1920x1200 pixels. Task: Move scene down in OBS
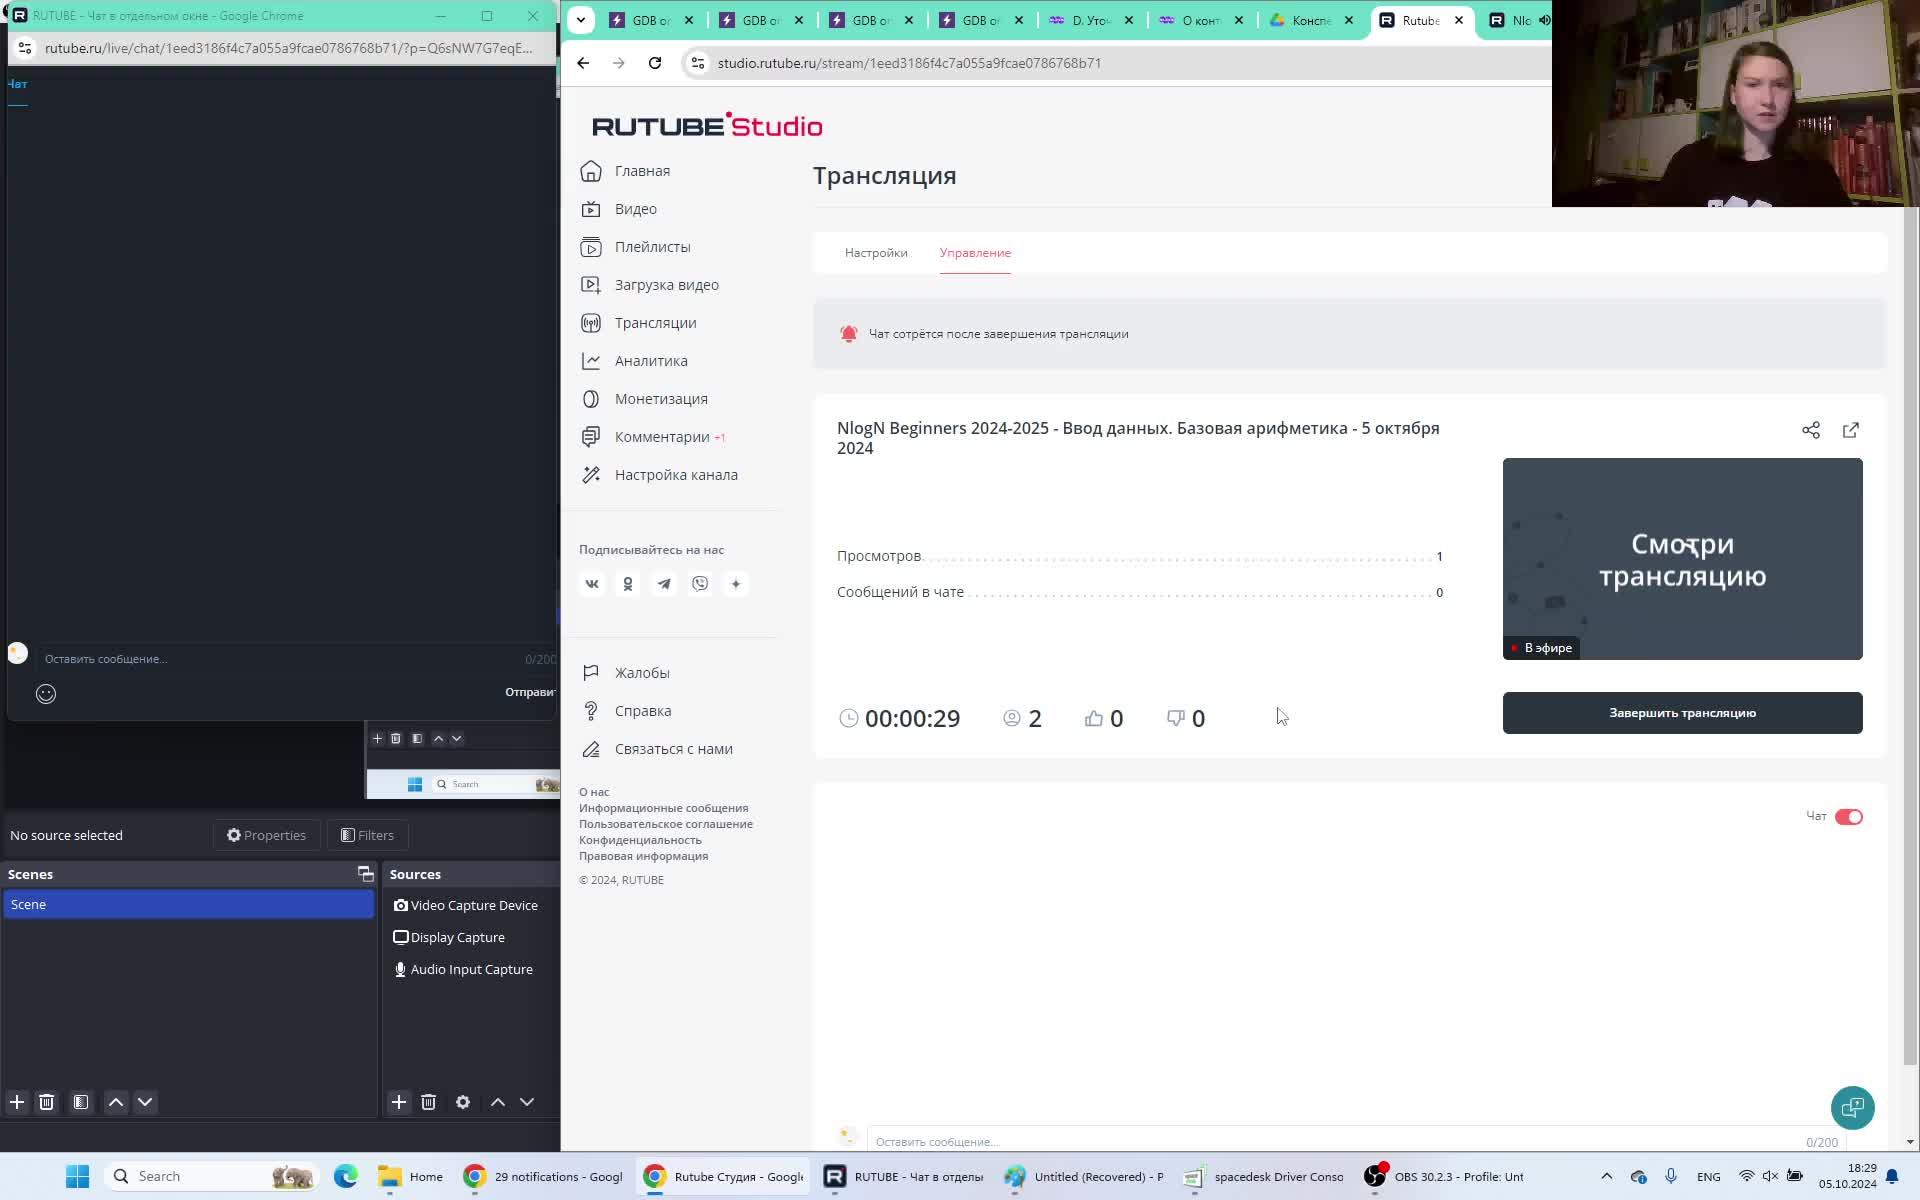pos(145,1102)
